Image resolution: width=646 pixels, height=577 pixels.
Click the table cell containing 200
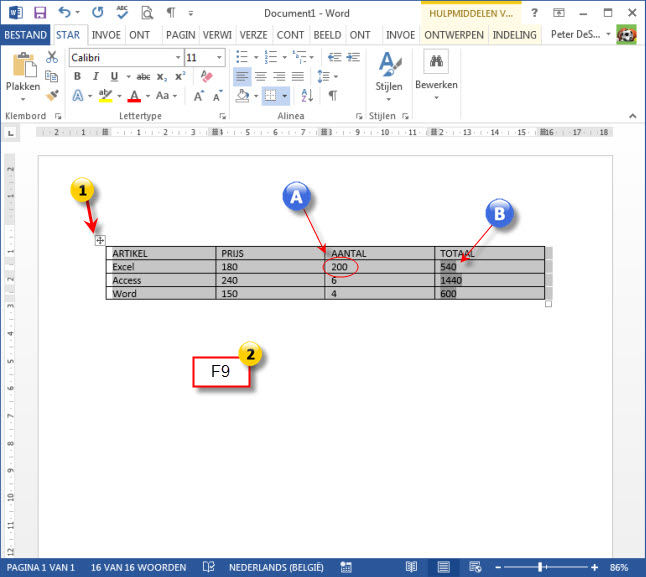379,266
